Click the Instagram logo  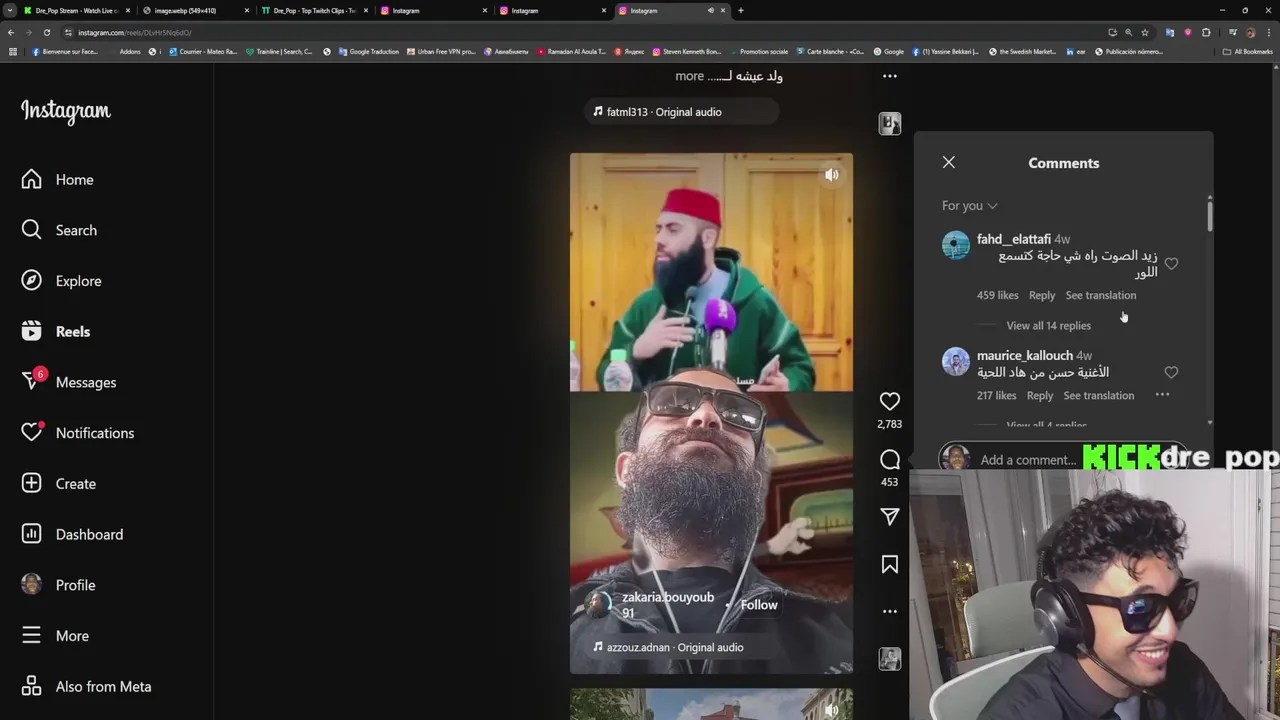click(66, 111)
